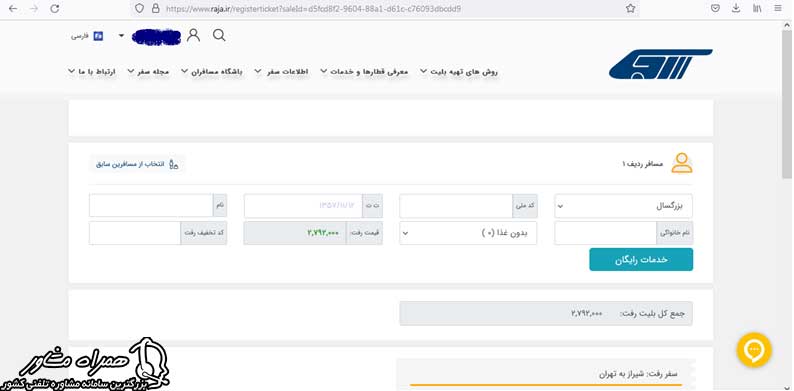Open the روش های تهیه بلیت menu
The image size is (794, 391).
click(459, 72)
